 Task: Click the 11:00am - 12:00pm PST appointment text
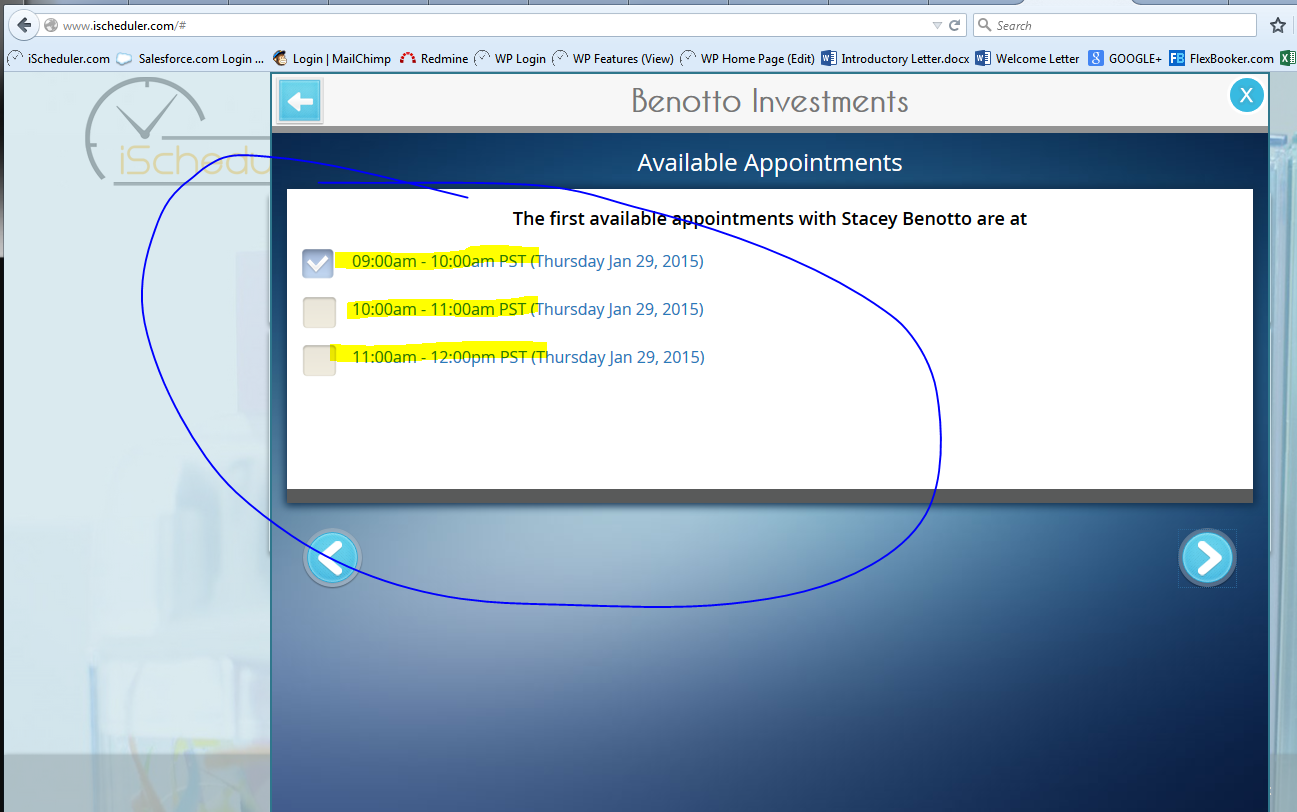528,357
